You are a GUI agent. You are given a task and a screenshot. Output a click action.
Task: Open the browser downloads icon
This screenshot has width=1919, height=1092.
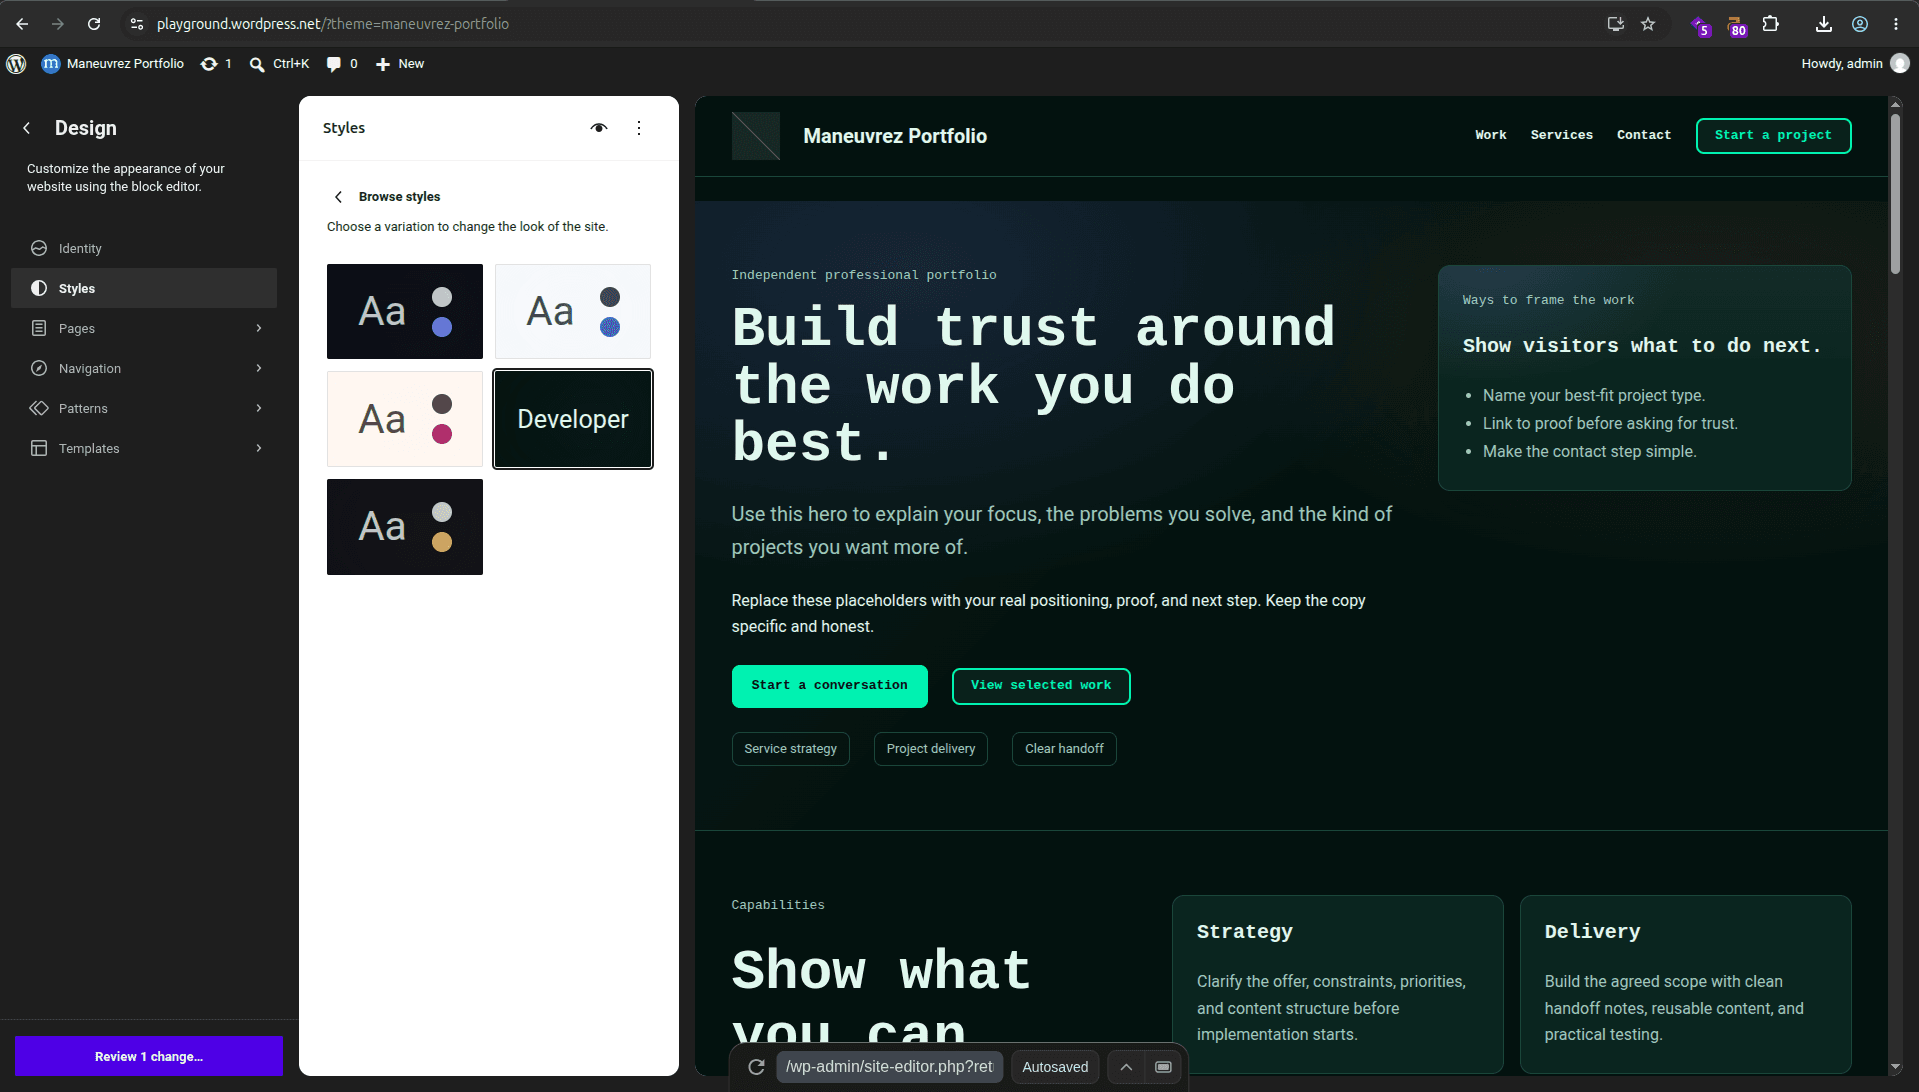coord(1824,24)
